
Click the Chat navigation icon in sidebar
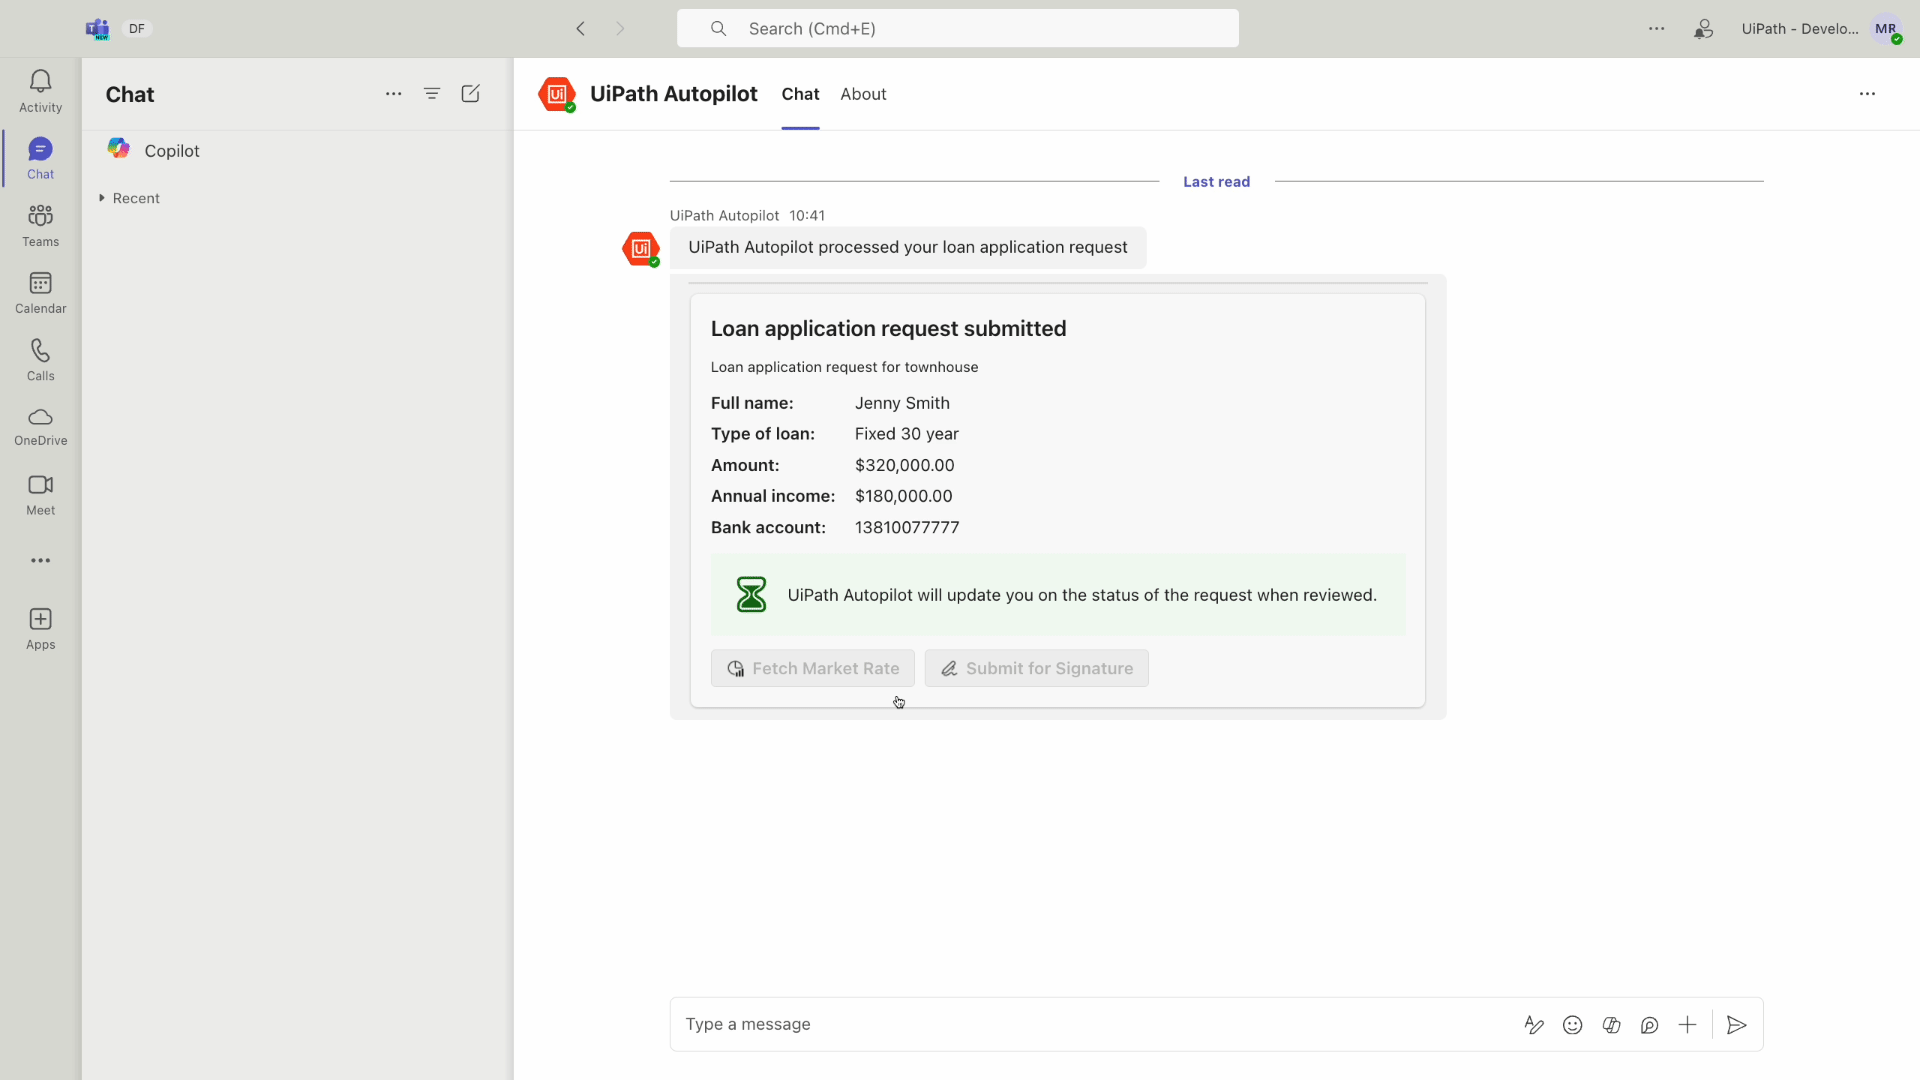coord(41,157)
